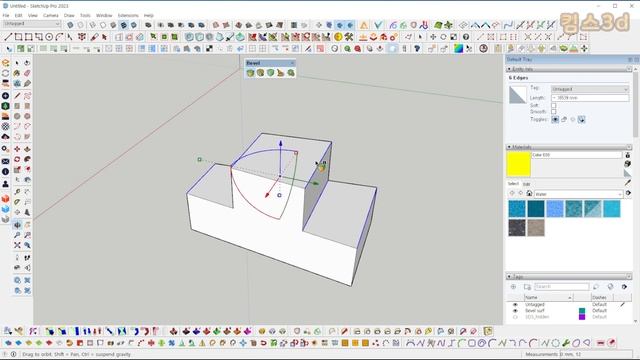Click the Add Tag Folder icon
Viewport: 640px width, 360px height.
pos(527,287)
